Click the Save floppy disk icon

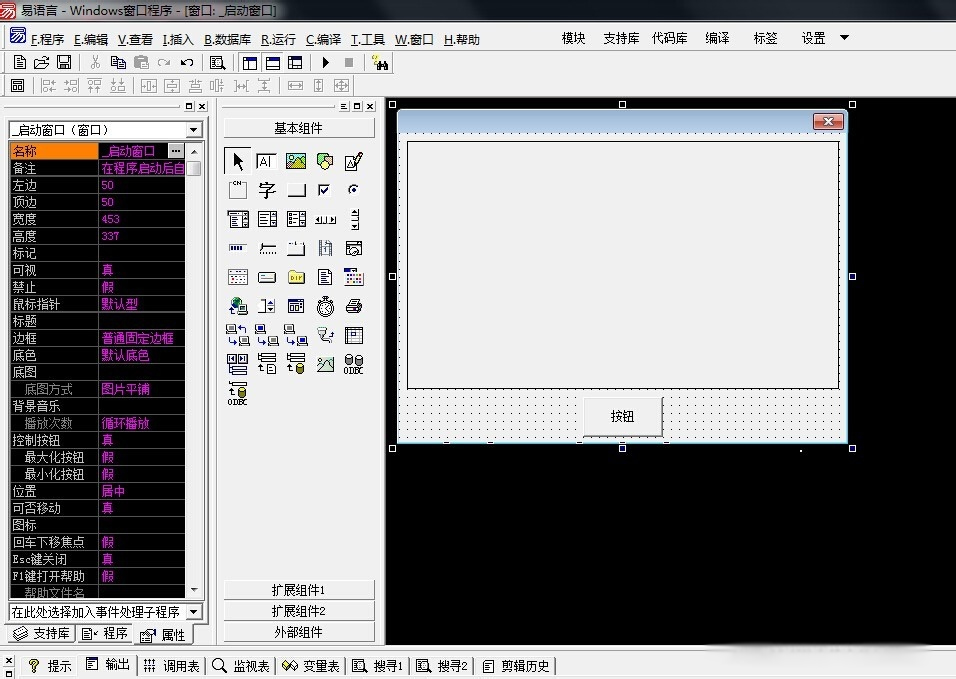tap(63, 62)
